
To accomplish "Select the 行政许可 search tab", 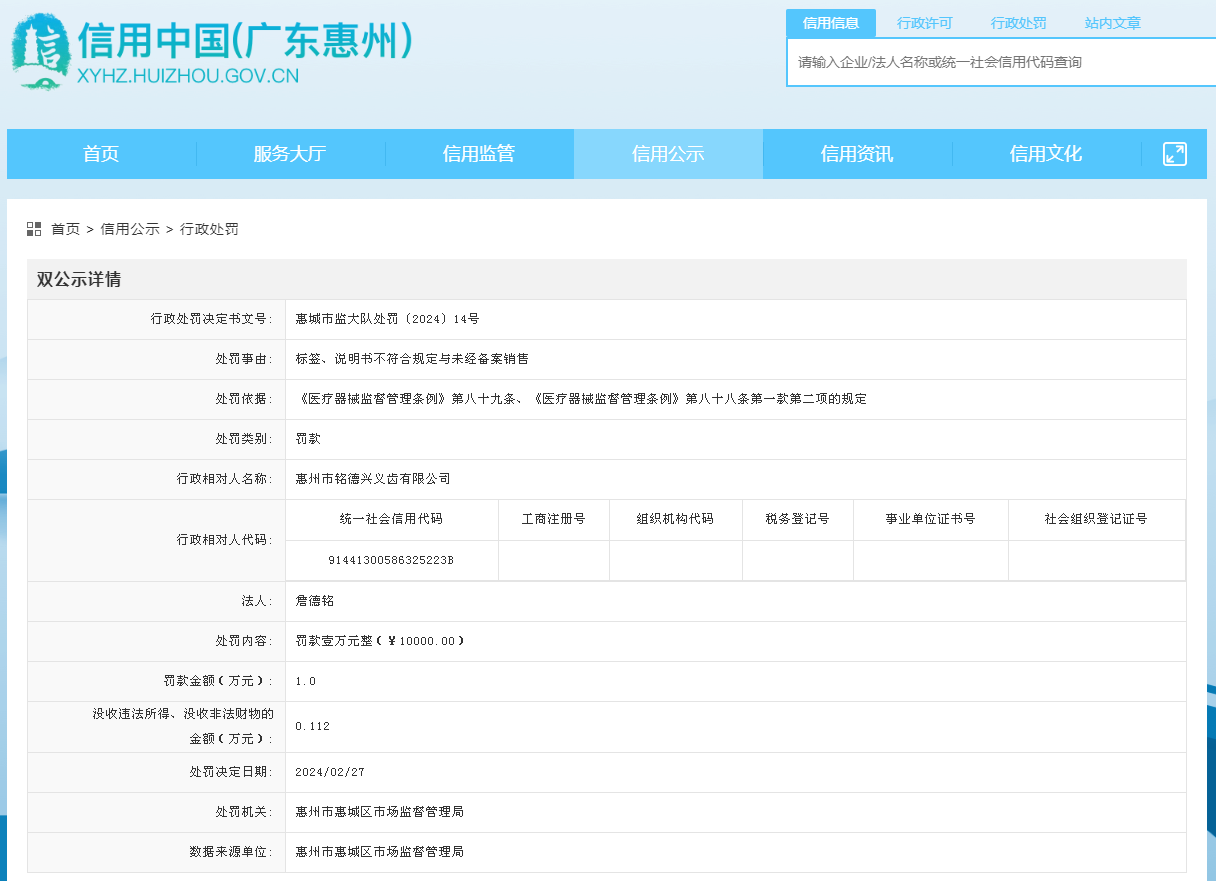I will (925, 23).
